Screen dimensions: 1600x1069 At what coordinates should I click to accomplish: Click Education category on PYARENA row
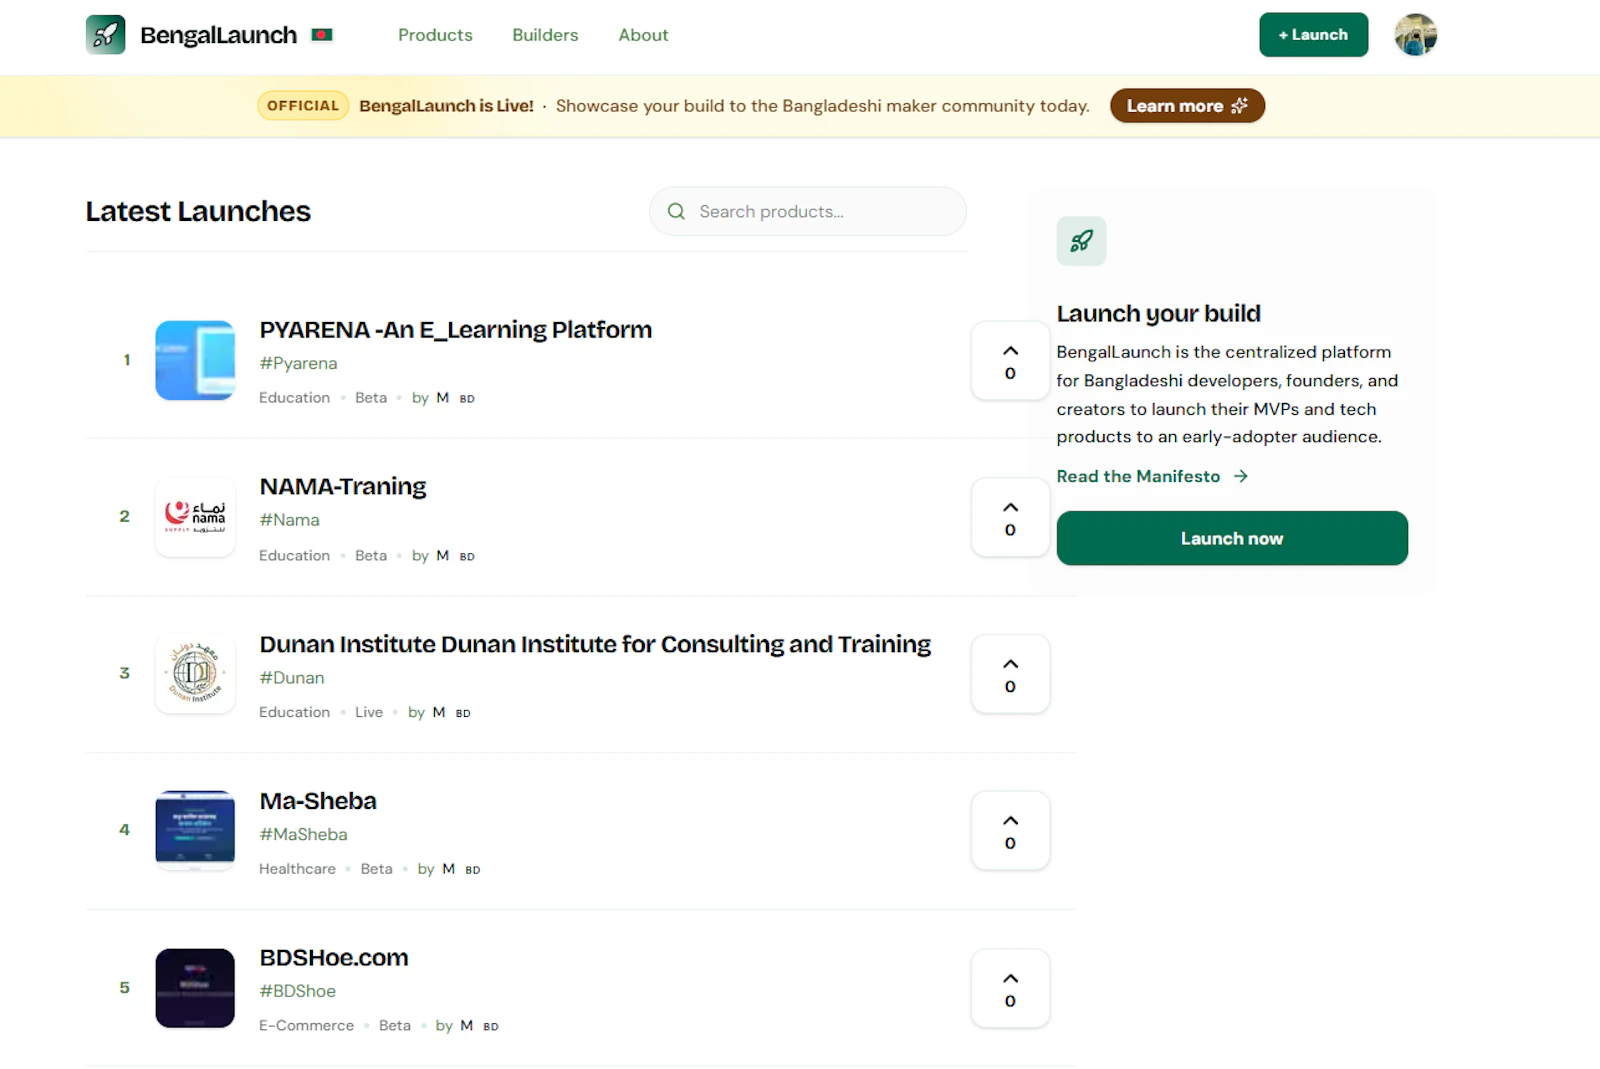(x=294, y=398)
